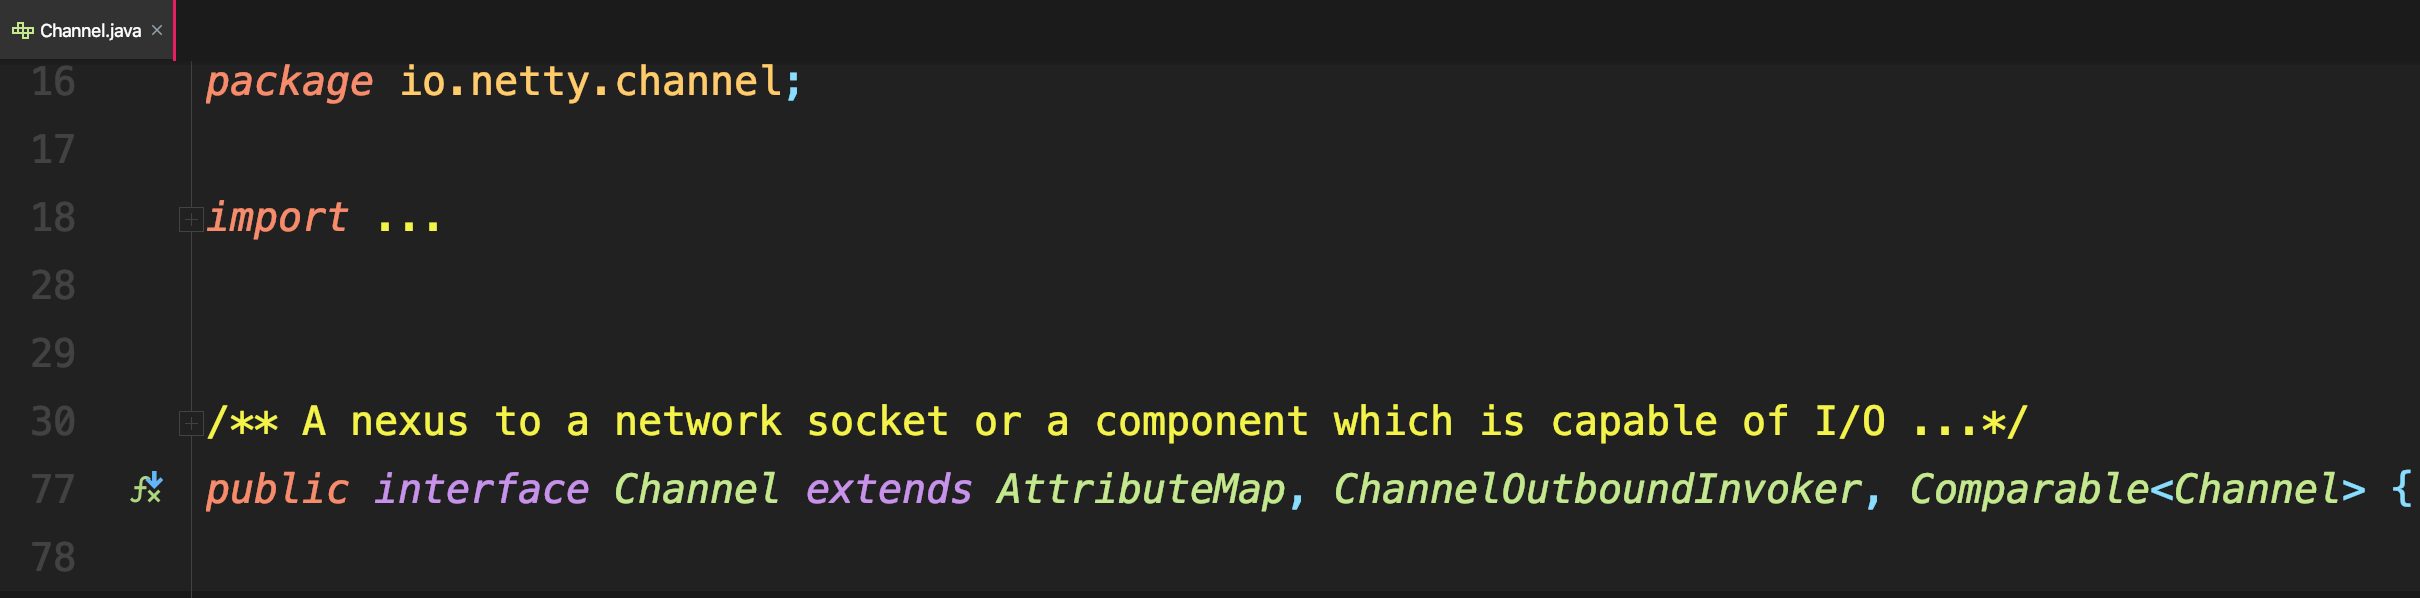
Task: Click the implemented-by gutter icon on line 77
Action: coord(147,488)
